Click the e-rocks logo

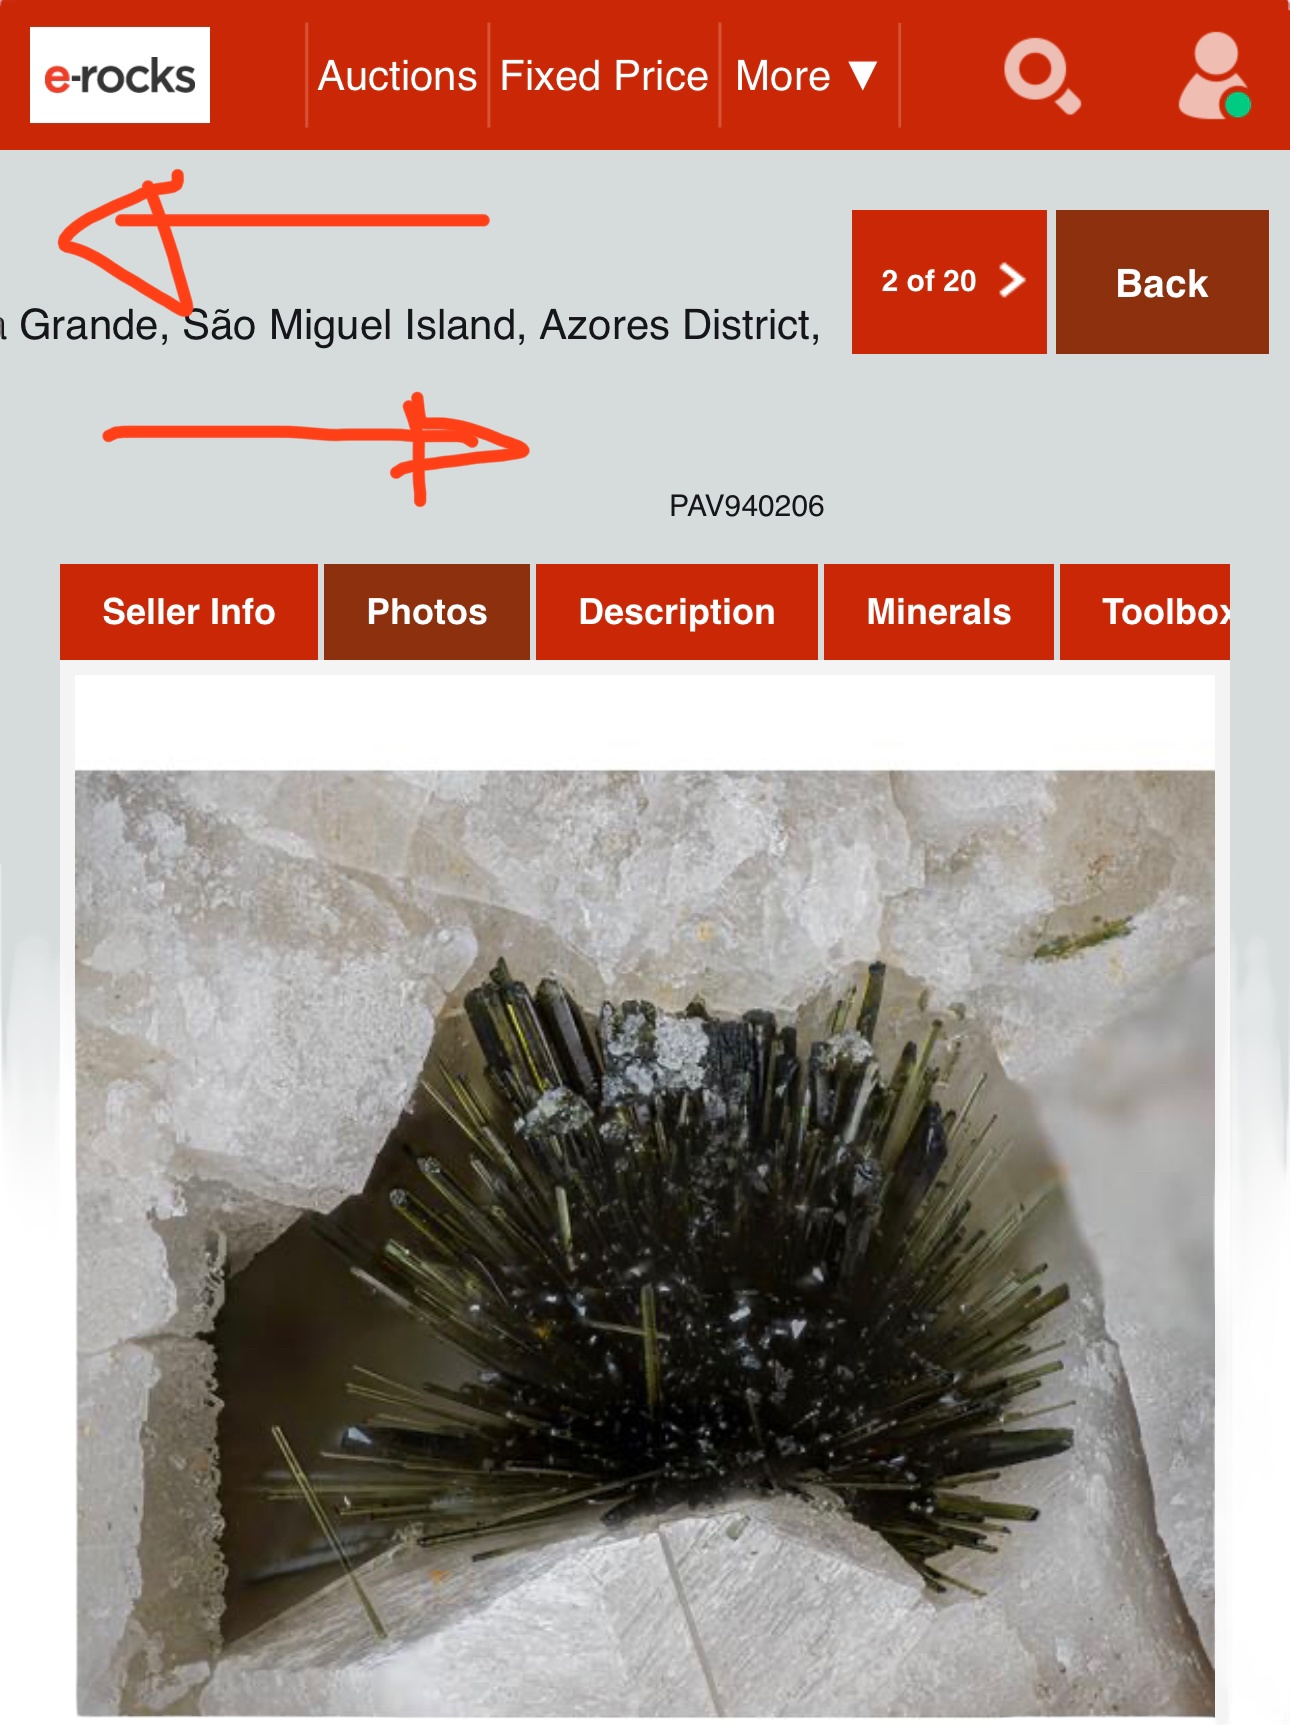120,75
